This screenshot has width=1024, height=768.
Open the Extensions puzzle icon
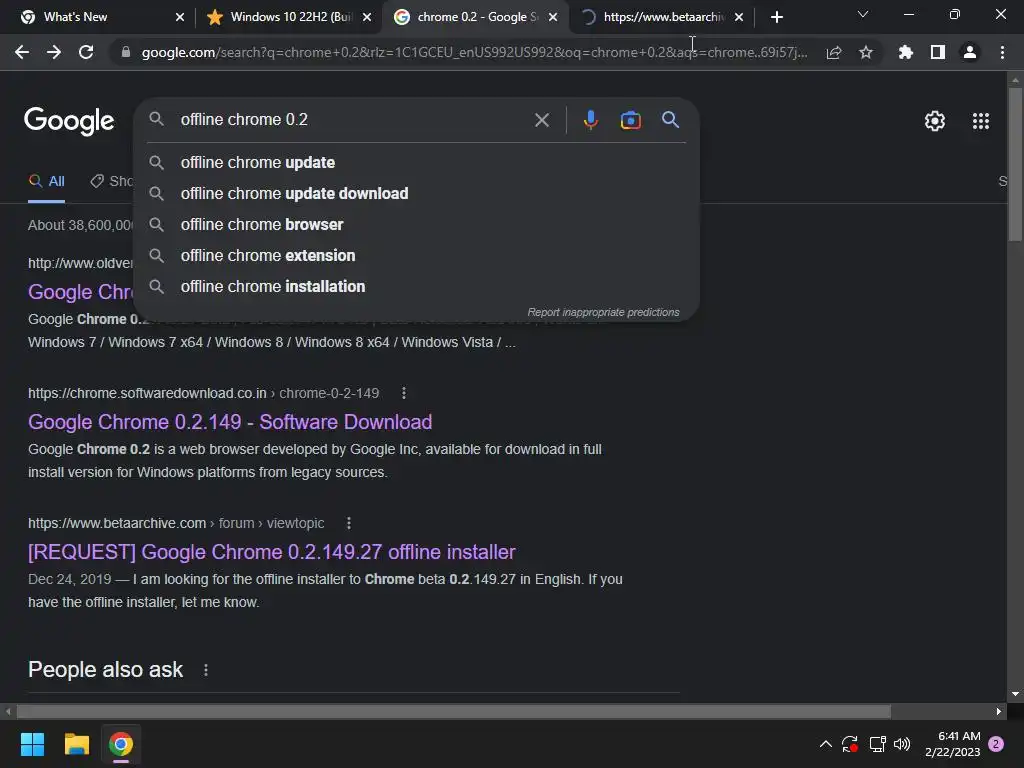tap(905, 52)
